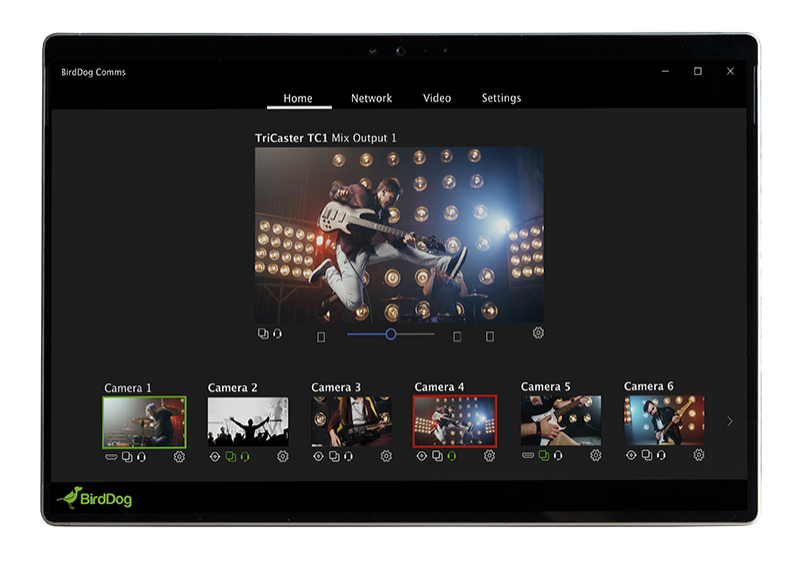
Task: Open Camera 2 gear settings
Action: pyautogui.click(x=283, y=456)
